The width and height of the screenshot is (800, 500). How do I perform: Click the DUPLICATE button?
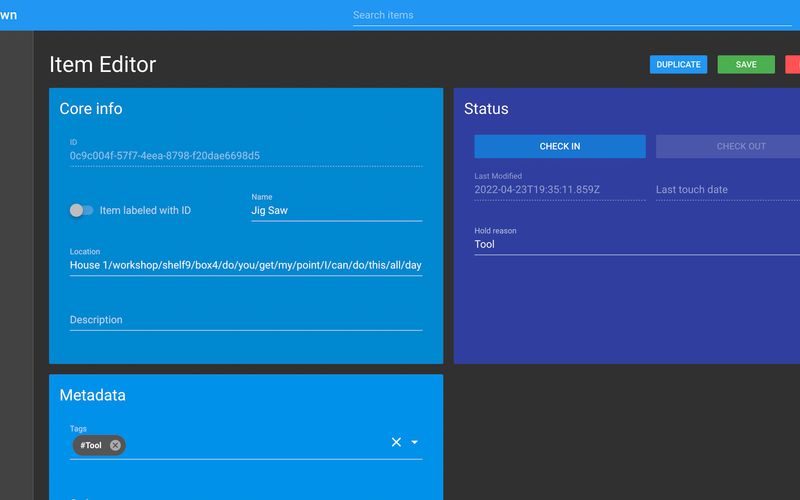(x=678, y=65)
